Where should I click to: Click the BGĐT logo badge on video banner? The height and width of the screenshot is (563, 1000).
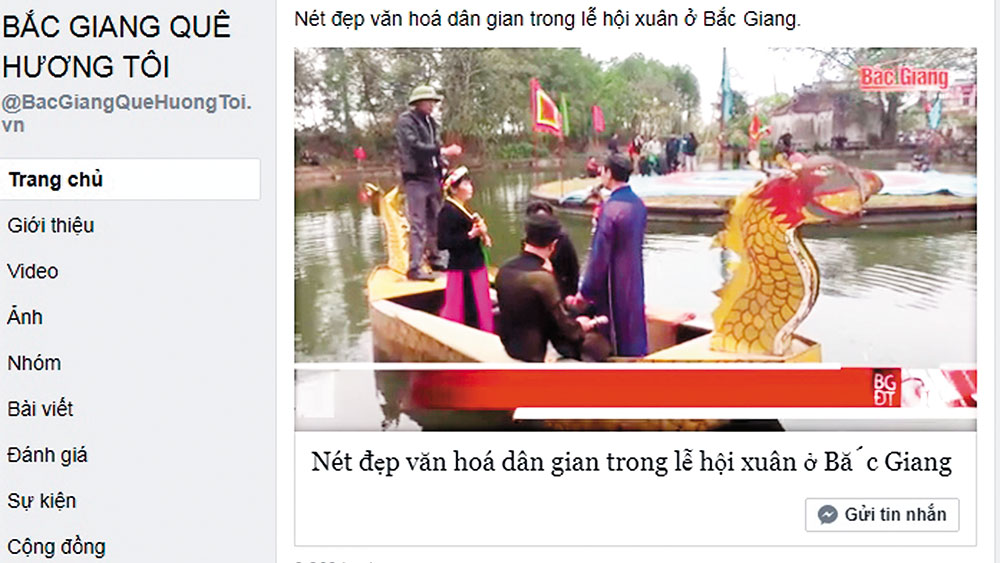885,389
